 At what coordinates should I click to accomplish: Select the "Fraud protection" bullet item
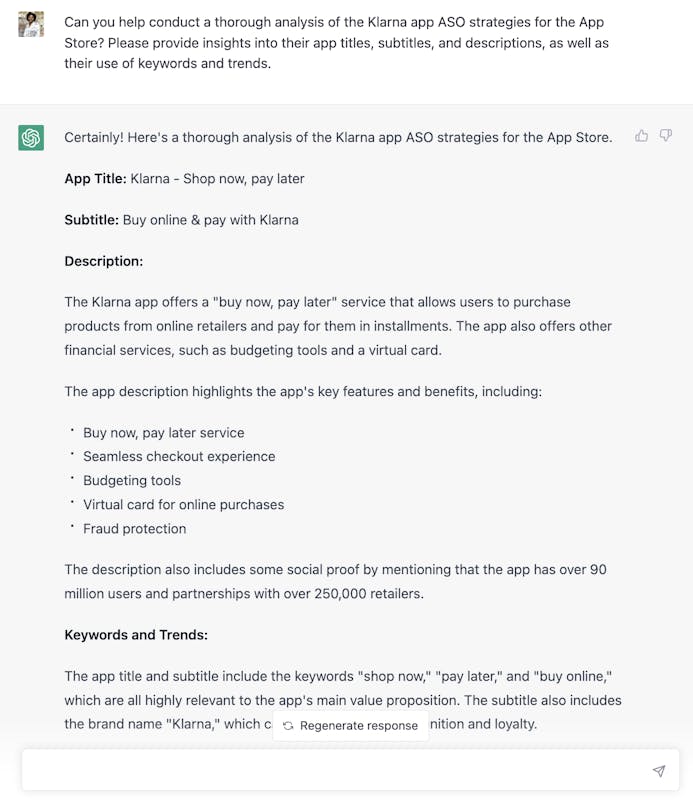coord(135,528)
